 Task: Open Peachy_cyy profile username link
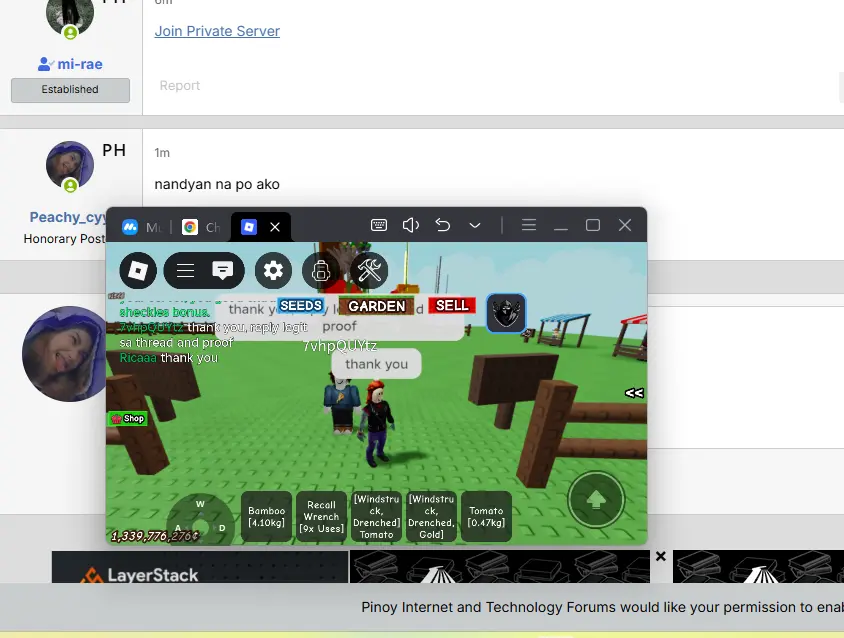coord(68,217)
